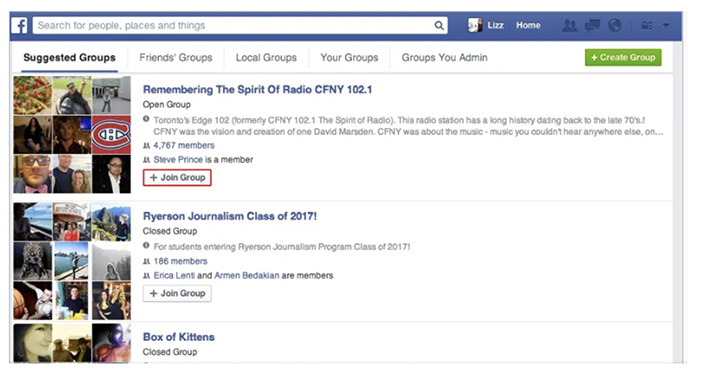Click the 'Open Group' label under CFNY group
The height and width of the screenshot is (380, 706).
(167, 104)
